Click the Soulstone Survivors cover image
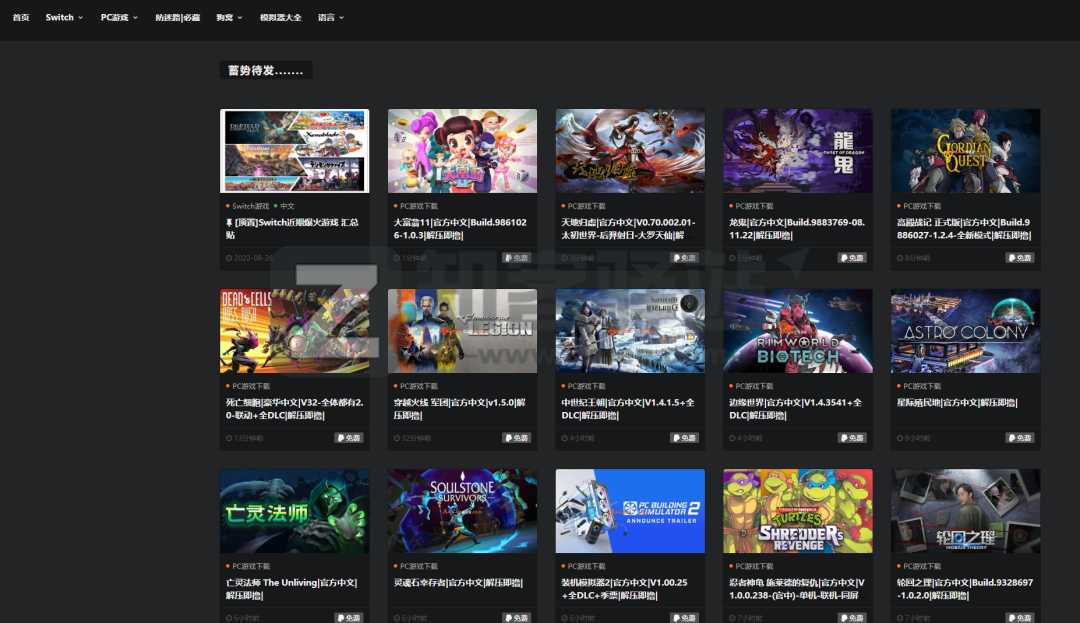 462,510
